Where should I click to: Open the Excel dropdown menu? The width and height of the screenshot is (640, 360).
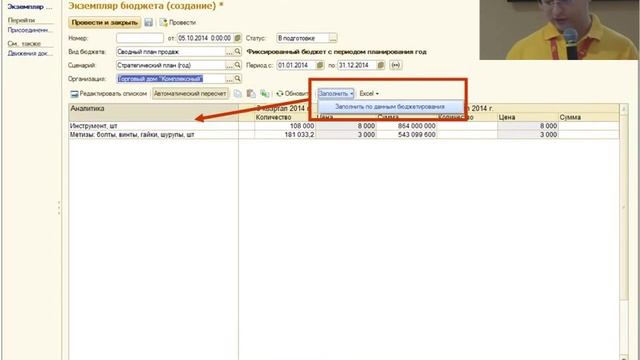pos(369,93)
